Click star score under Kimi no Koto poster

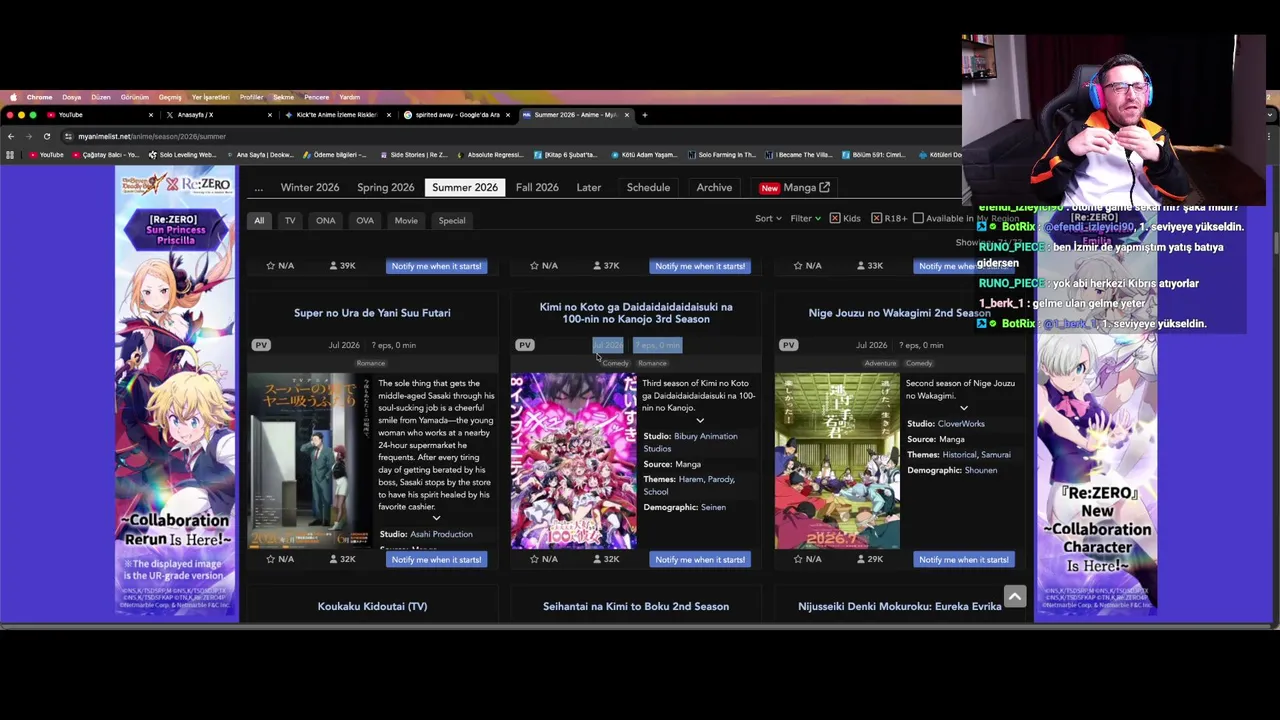[x=544, y=559]
